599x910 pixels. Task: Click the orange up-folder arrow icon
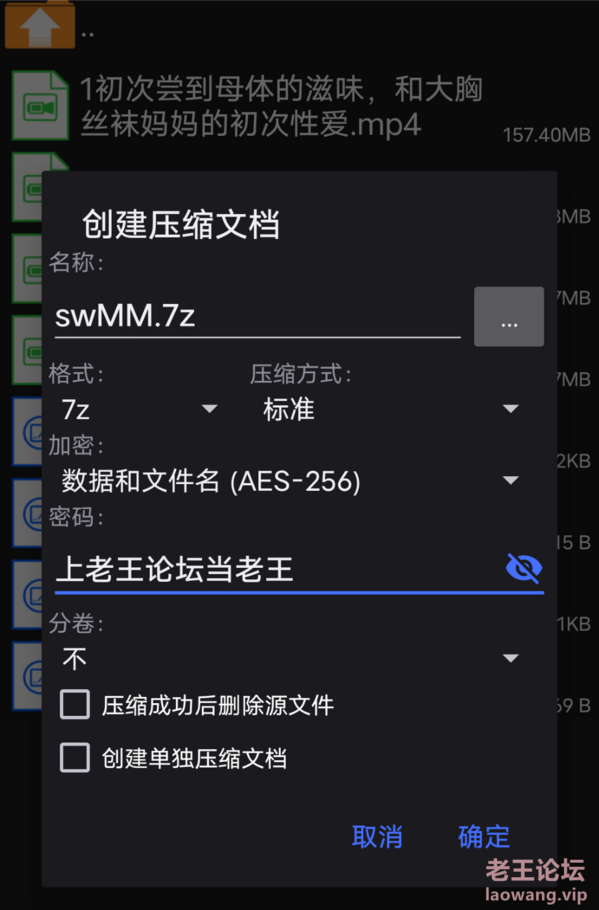[39, 24]
